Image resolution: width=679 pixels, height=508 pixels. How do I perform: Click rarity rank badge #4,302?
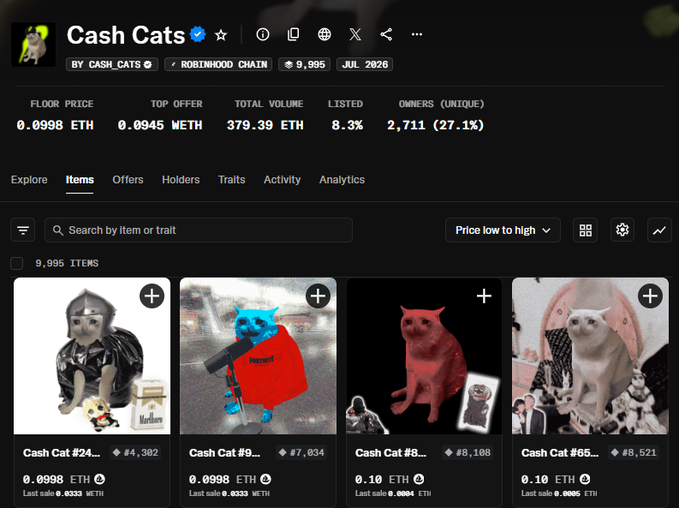pyautogui.click(x=136, y=453)
